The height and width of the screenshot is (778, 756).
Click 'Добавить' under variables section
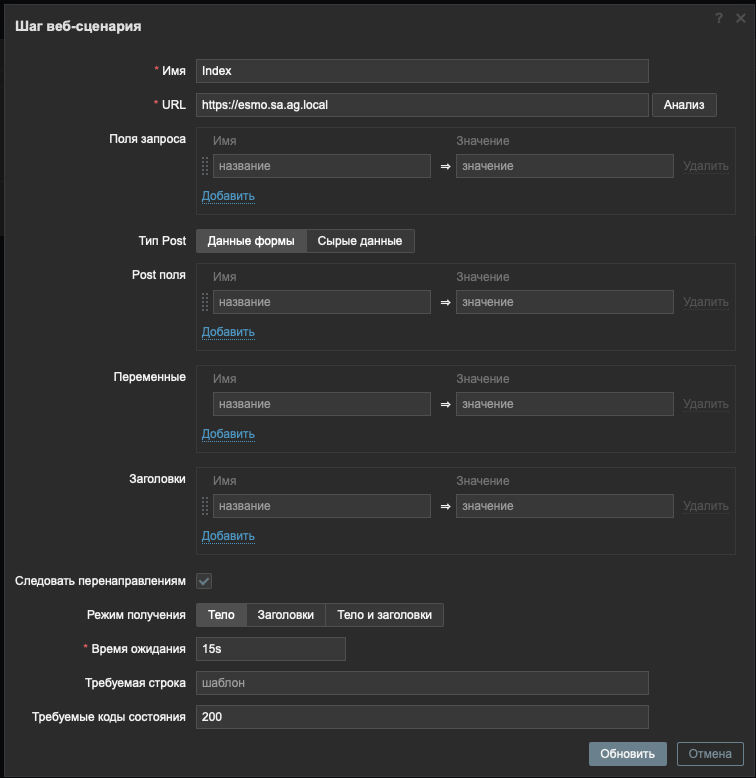tap(228, 434)
